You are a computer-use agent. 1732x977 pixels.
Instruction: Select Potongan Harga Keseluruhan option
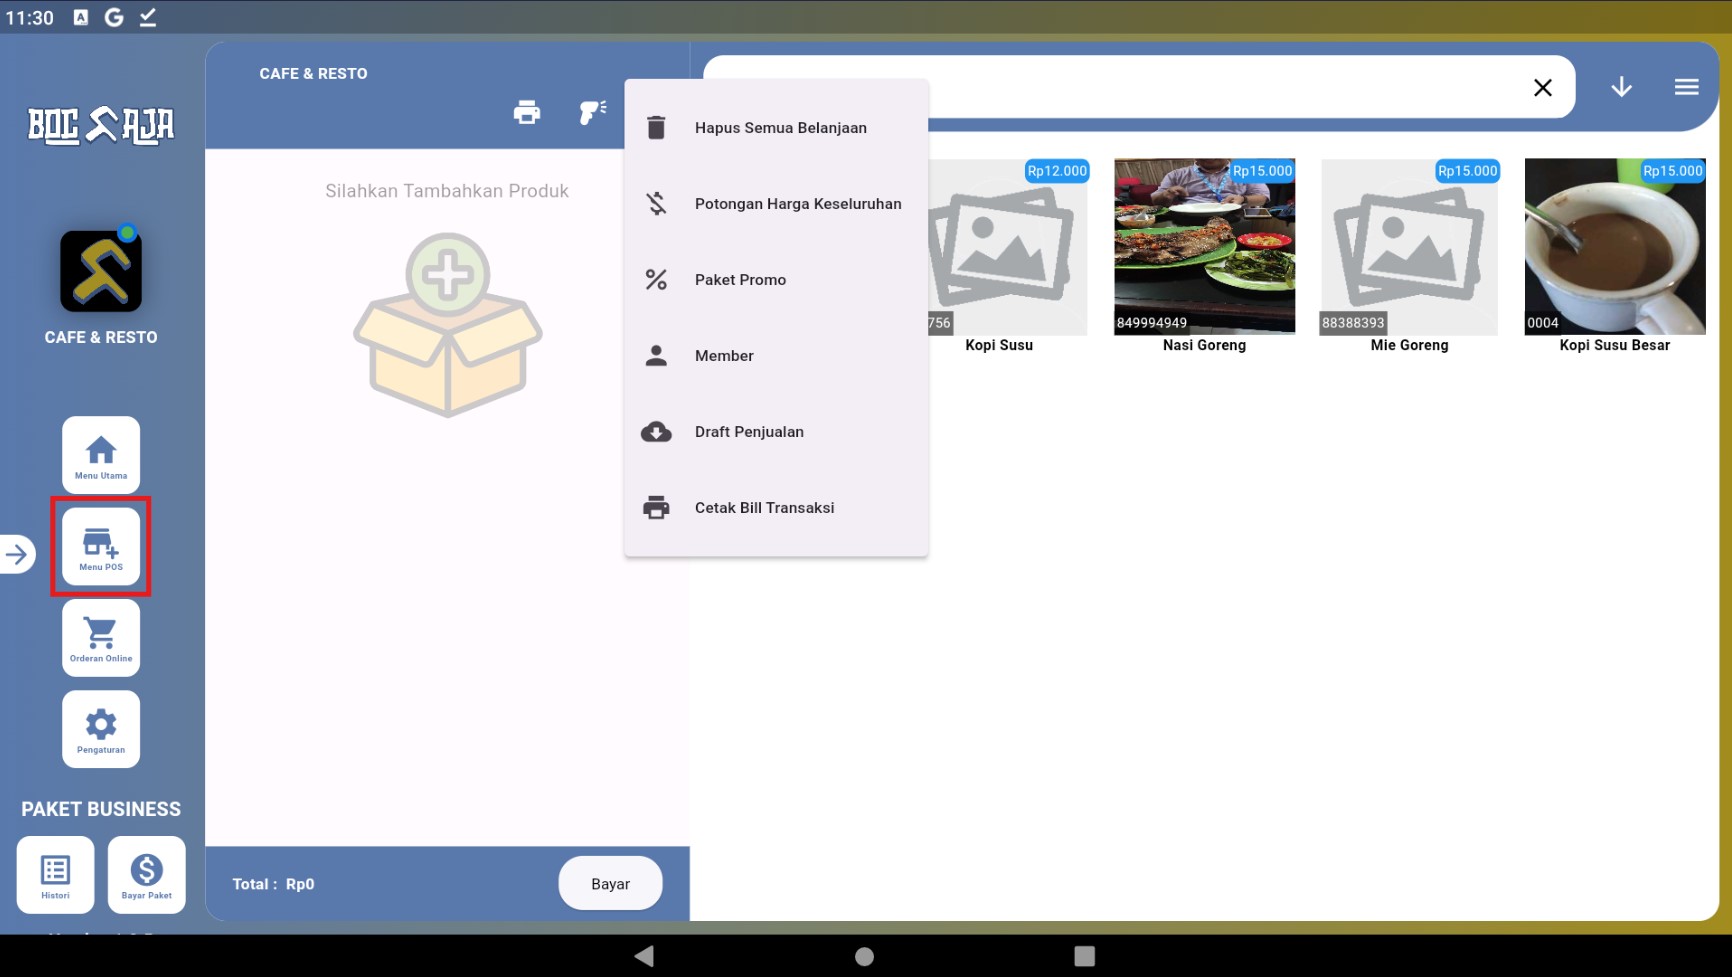click(x=777, y=204)
